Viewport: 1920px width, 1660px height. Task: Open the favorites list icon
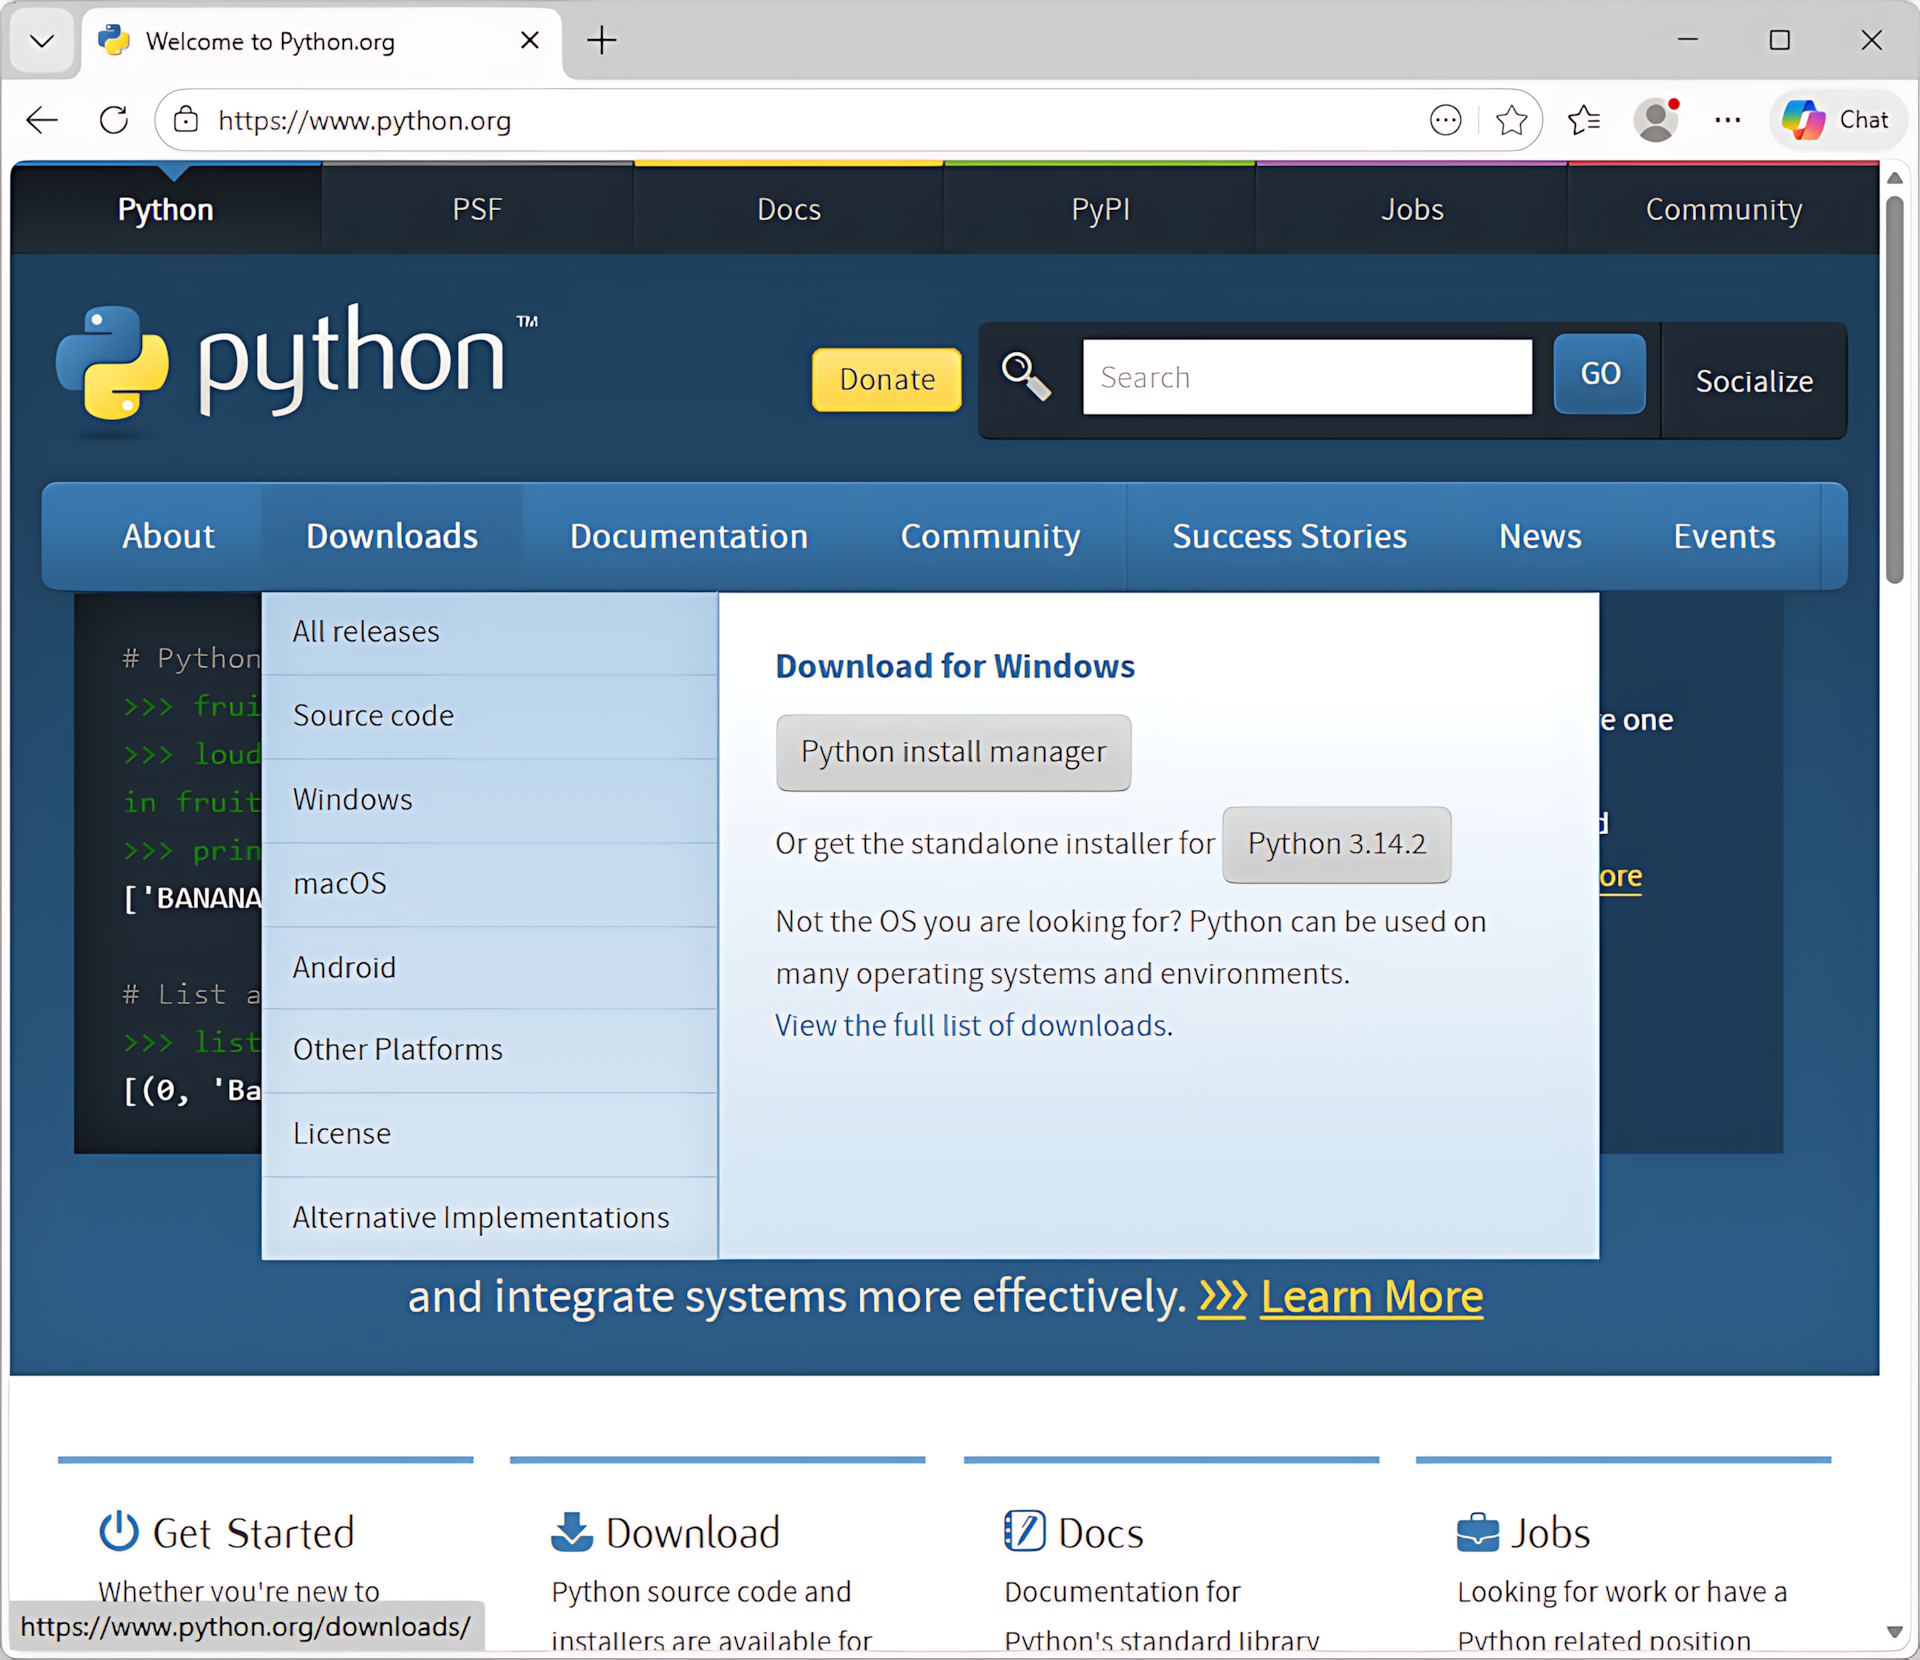tap(1584, 120)
